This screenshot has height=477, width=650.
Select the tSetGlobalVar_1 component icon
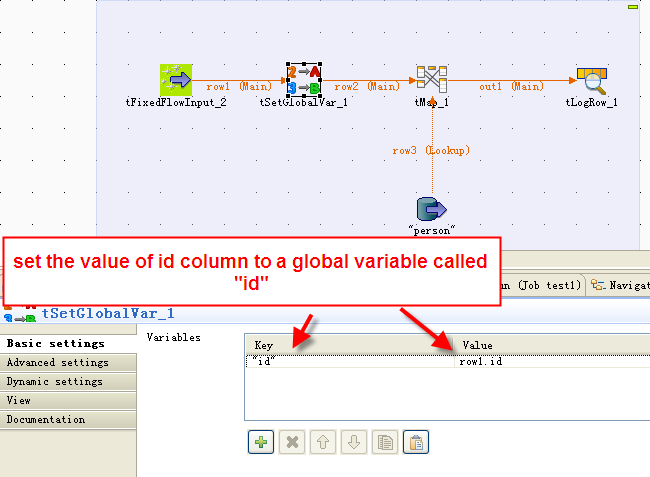304,80
